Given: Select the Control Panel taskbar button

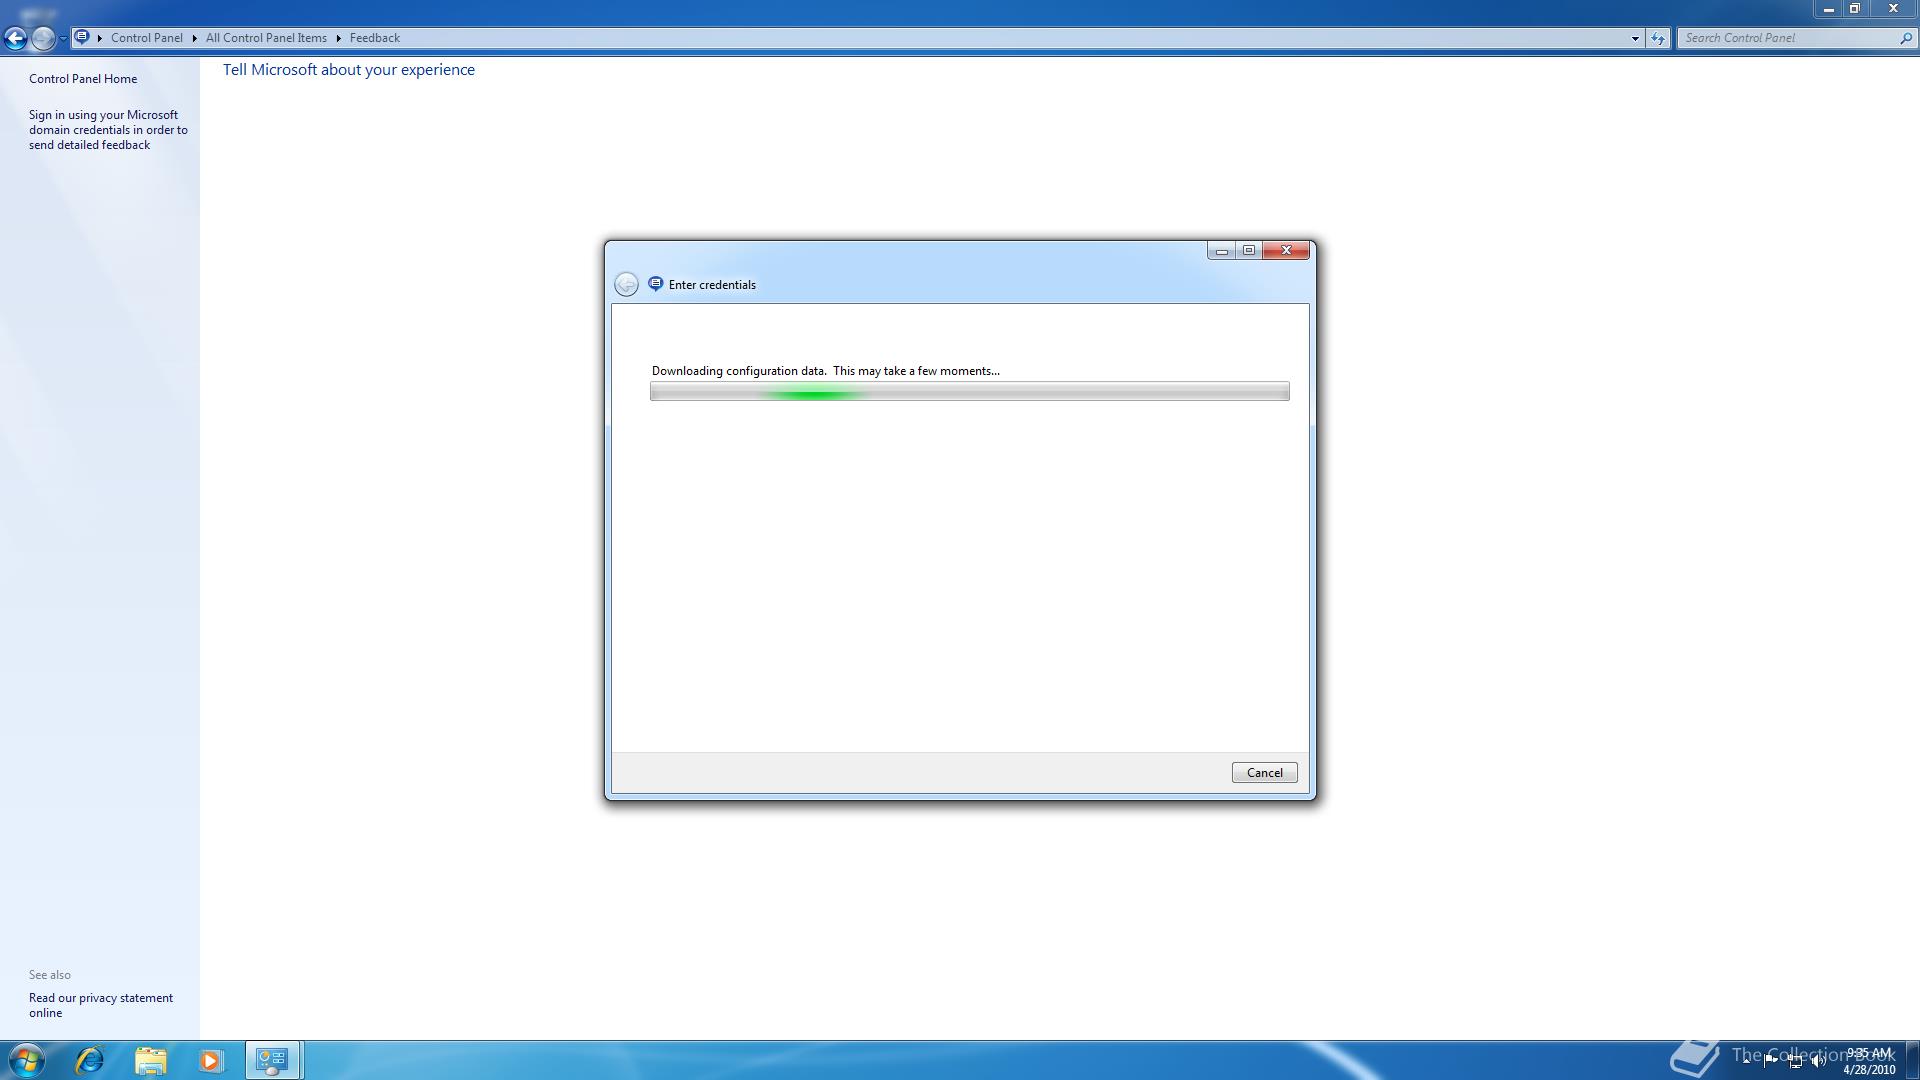Looking at the screenshot, I should pos(272,1060).
